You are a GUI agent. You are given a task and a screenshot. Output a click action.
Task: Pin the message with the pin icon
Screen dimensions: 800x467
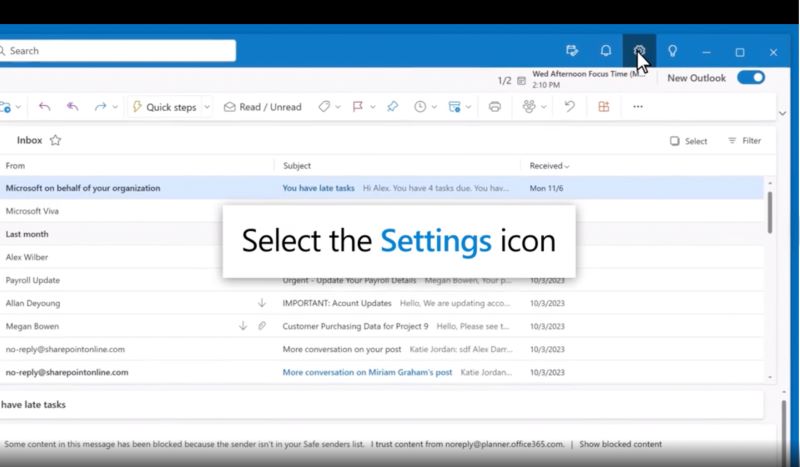pyautogui.click(x=393, y=107)
